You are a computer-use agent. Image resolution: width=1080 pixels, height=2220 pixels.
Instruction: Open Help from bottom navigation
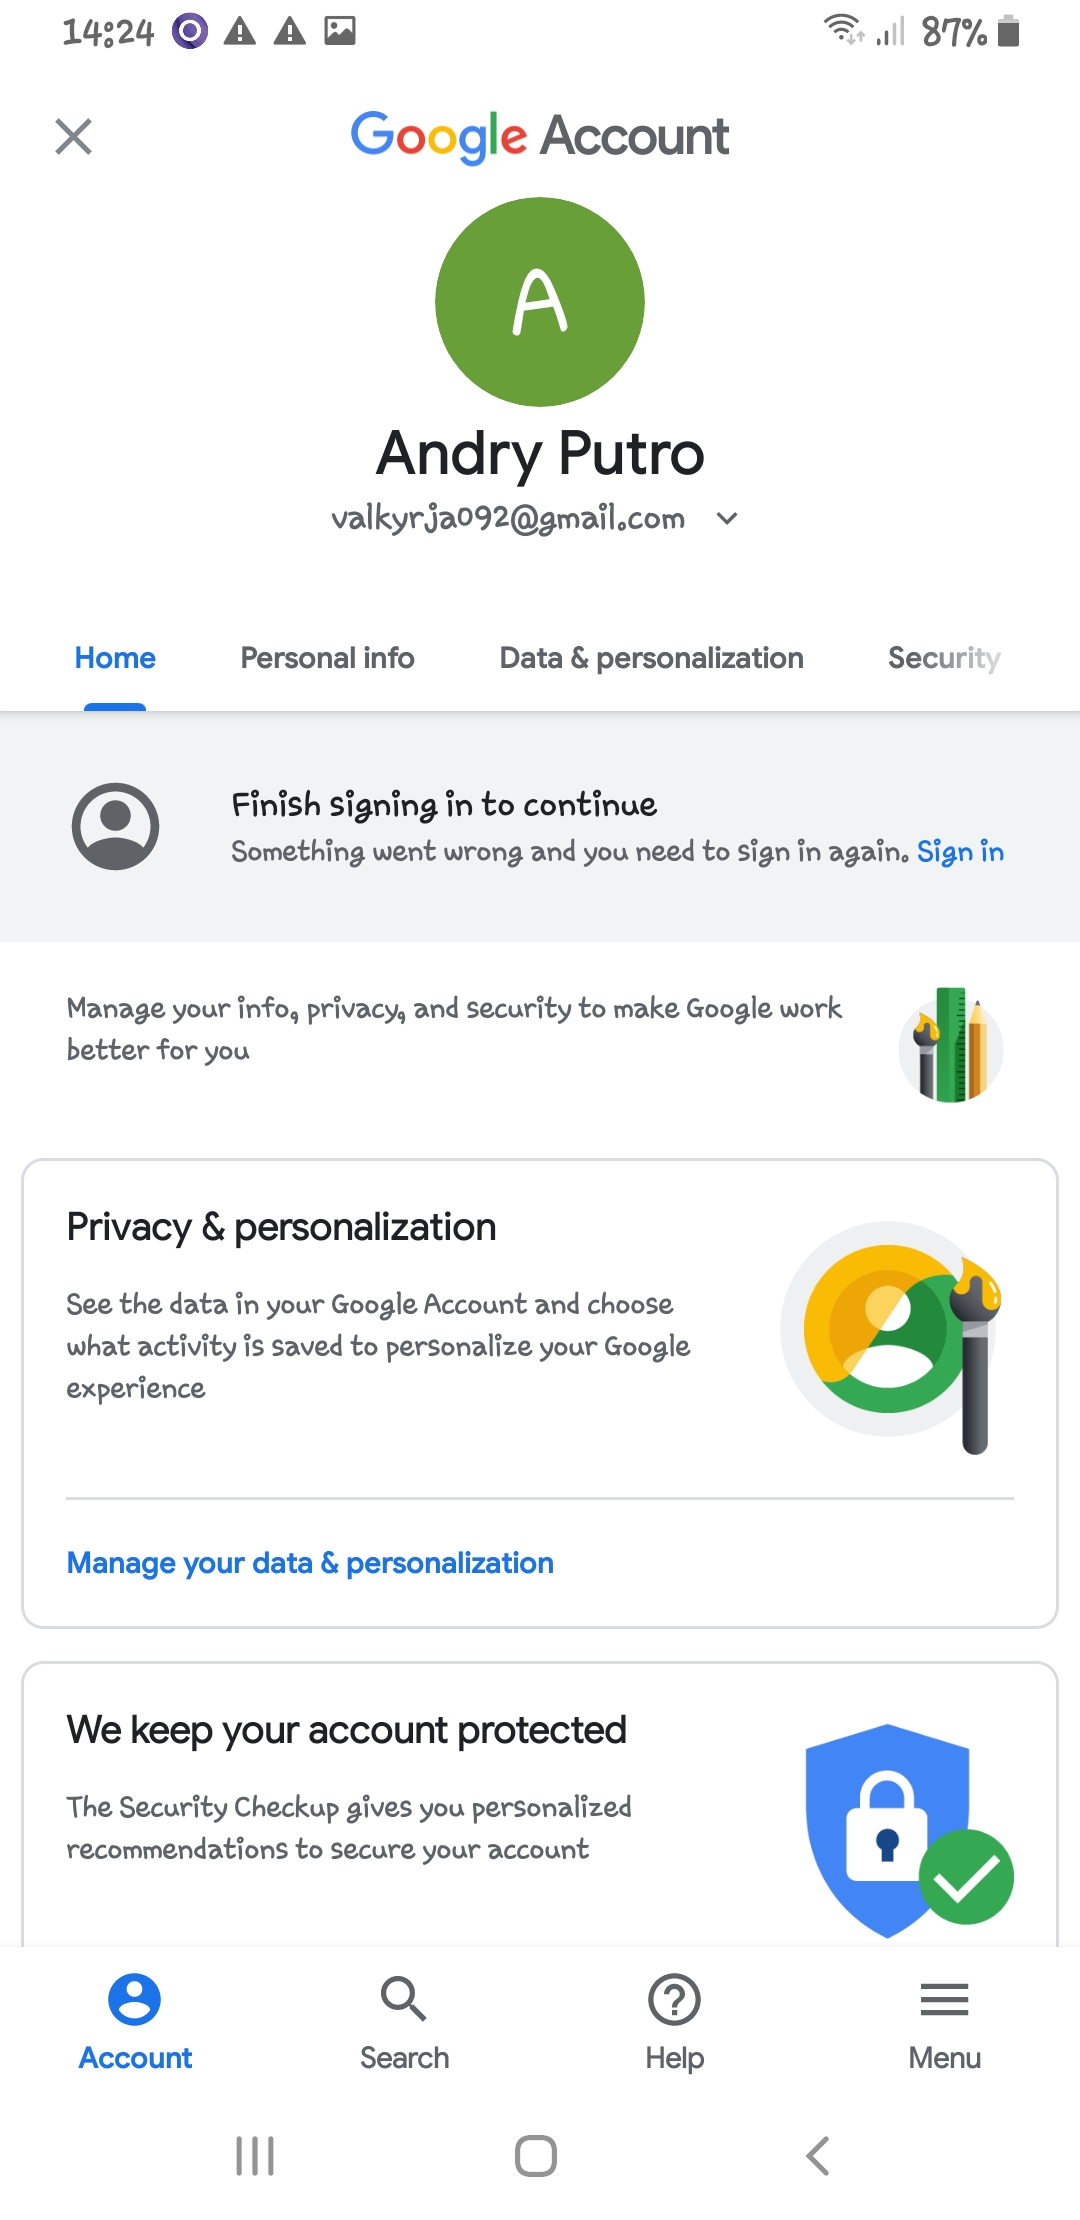coord(674,2020)
